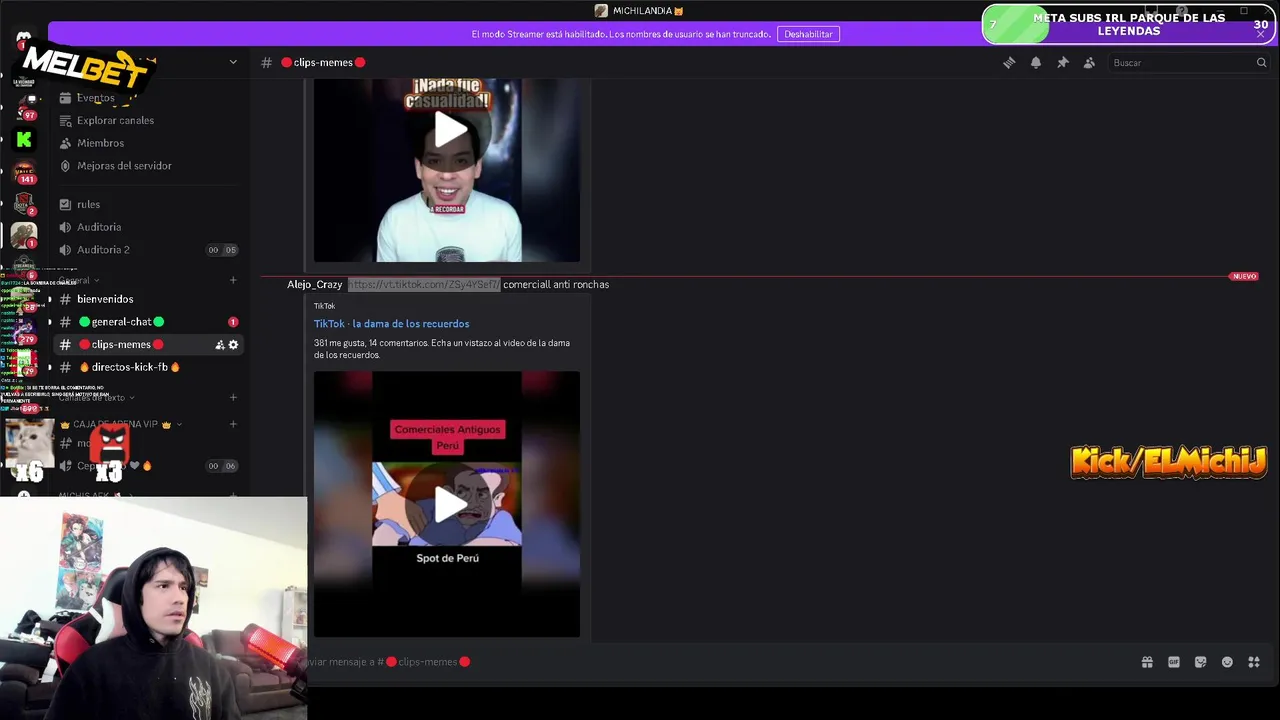Collapse the Canales de texto category
Screen dimensions: 1280x720
pyautogui.click(x=96, y=397)
